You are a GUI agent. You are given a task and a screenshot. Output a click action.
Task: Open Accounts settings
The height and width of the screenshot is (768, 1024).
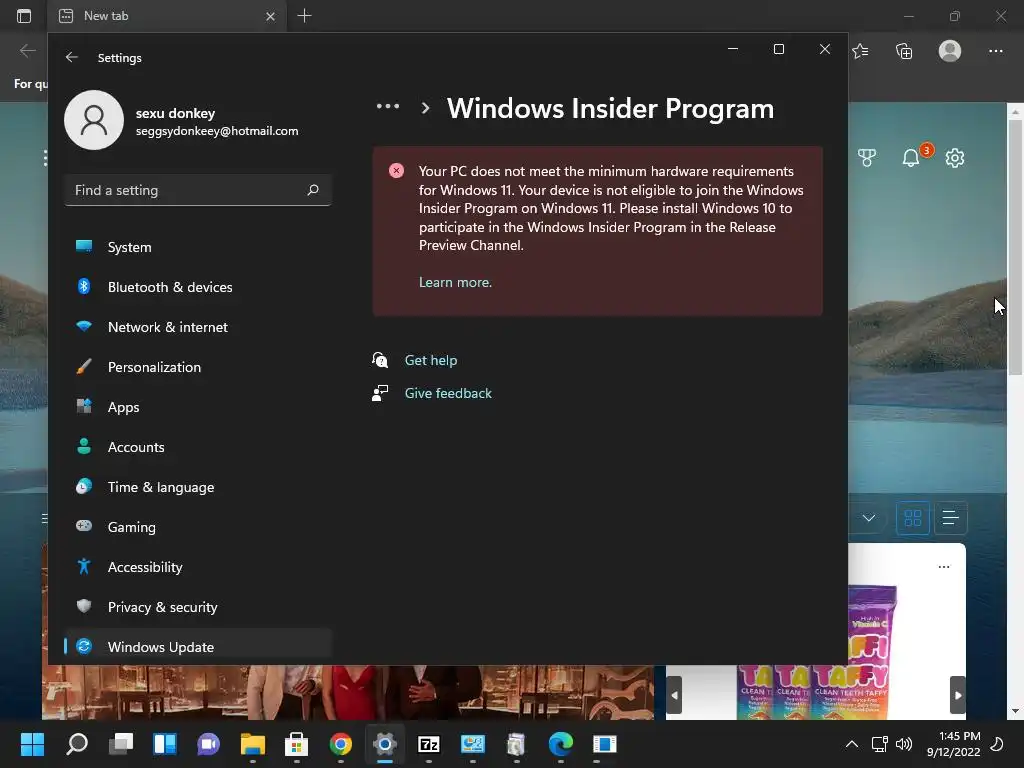click(x=198, y=447)
